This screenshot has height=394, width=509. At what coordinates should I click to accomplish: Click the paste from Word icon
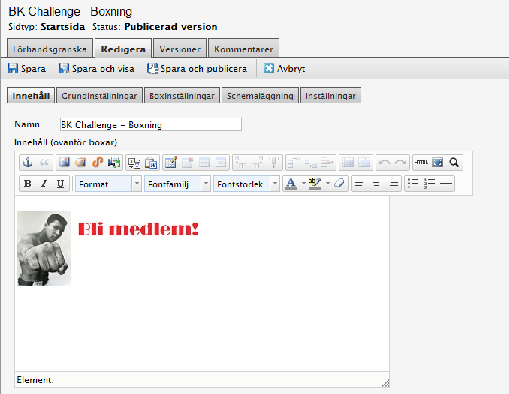click(x=151, y=162)
